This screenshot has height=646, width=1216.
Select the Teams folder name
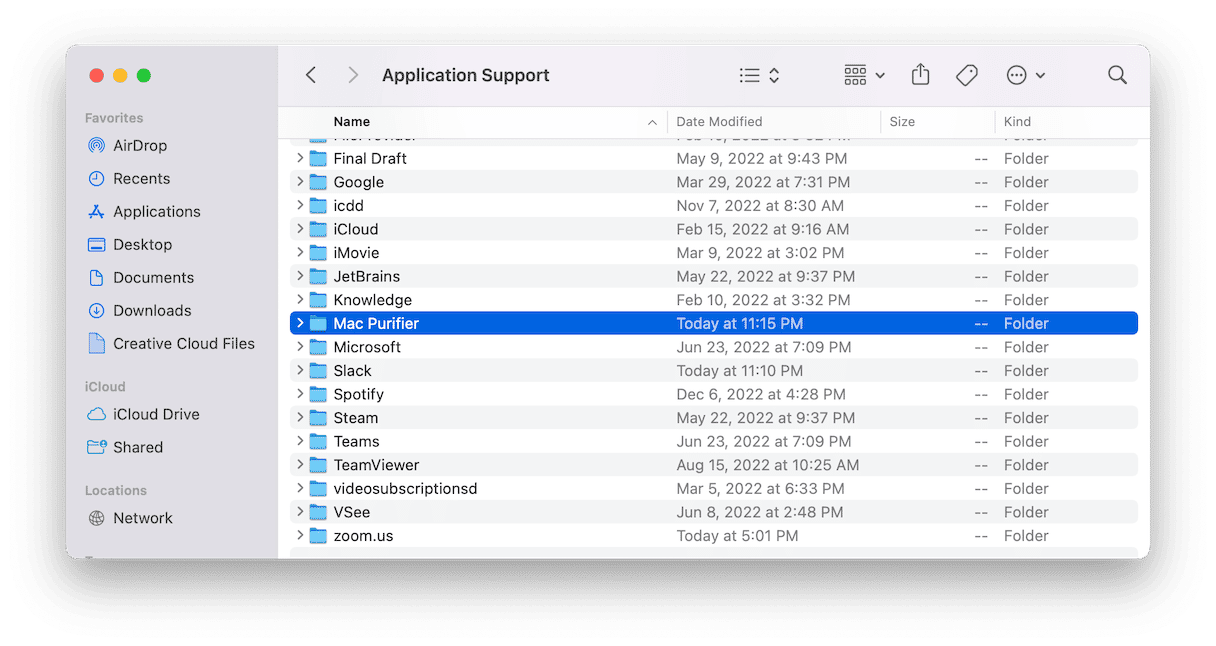356,441
